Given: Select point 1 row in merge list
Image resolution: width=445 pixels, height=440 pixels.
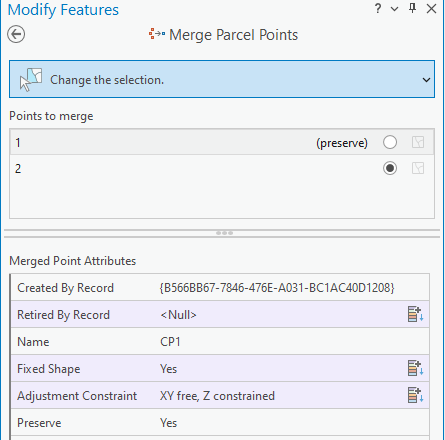Looking at the screenshot, I should pos(222,142).
